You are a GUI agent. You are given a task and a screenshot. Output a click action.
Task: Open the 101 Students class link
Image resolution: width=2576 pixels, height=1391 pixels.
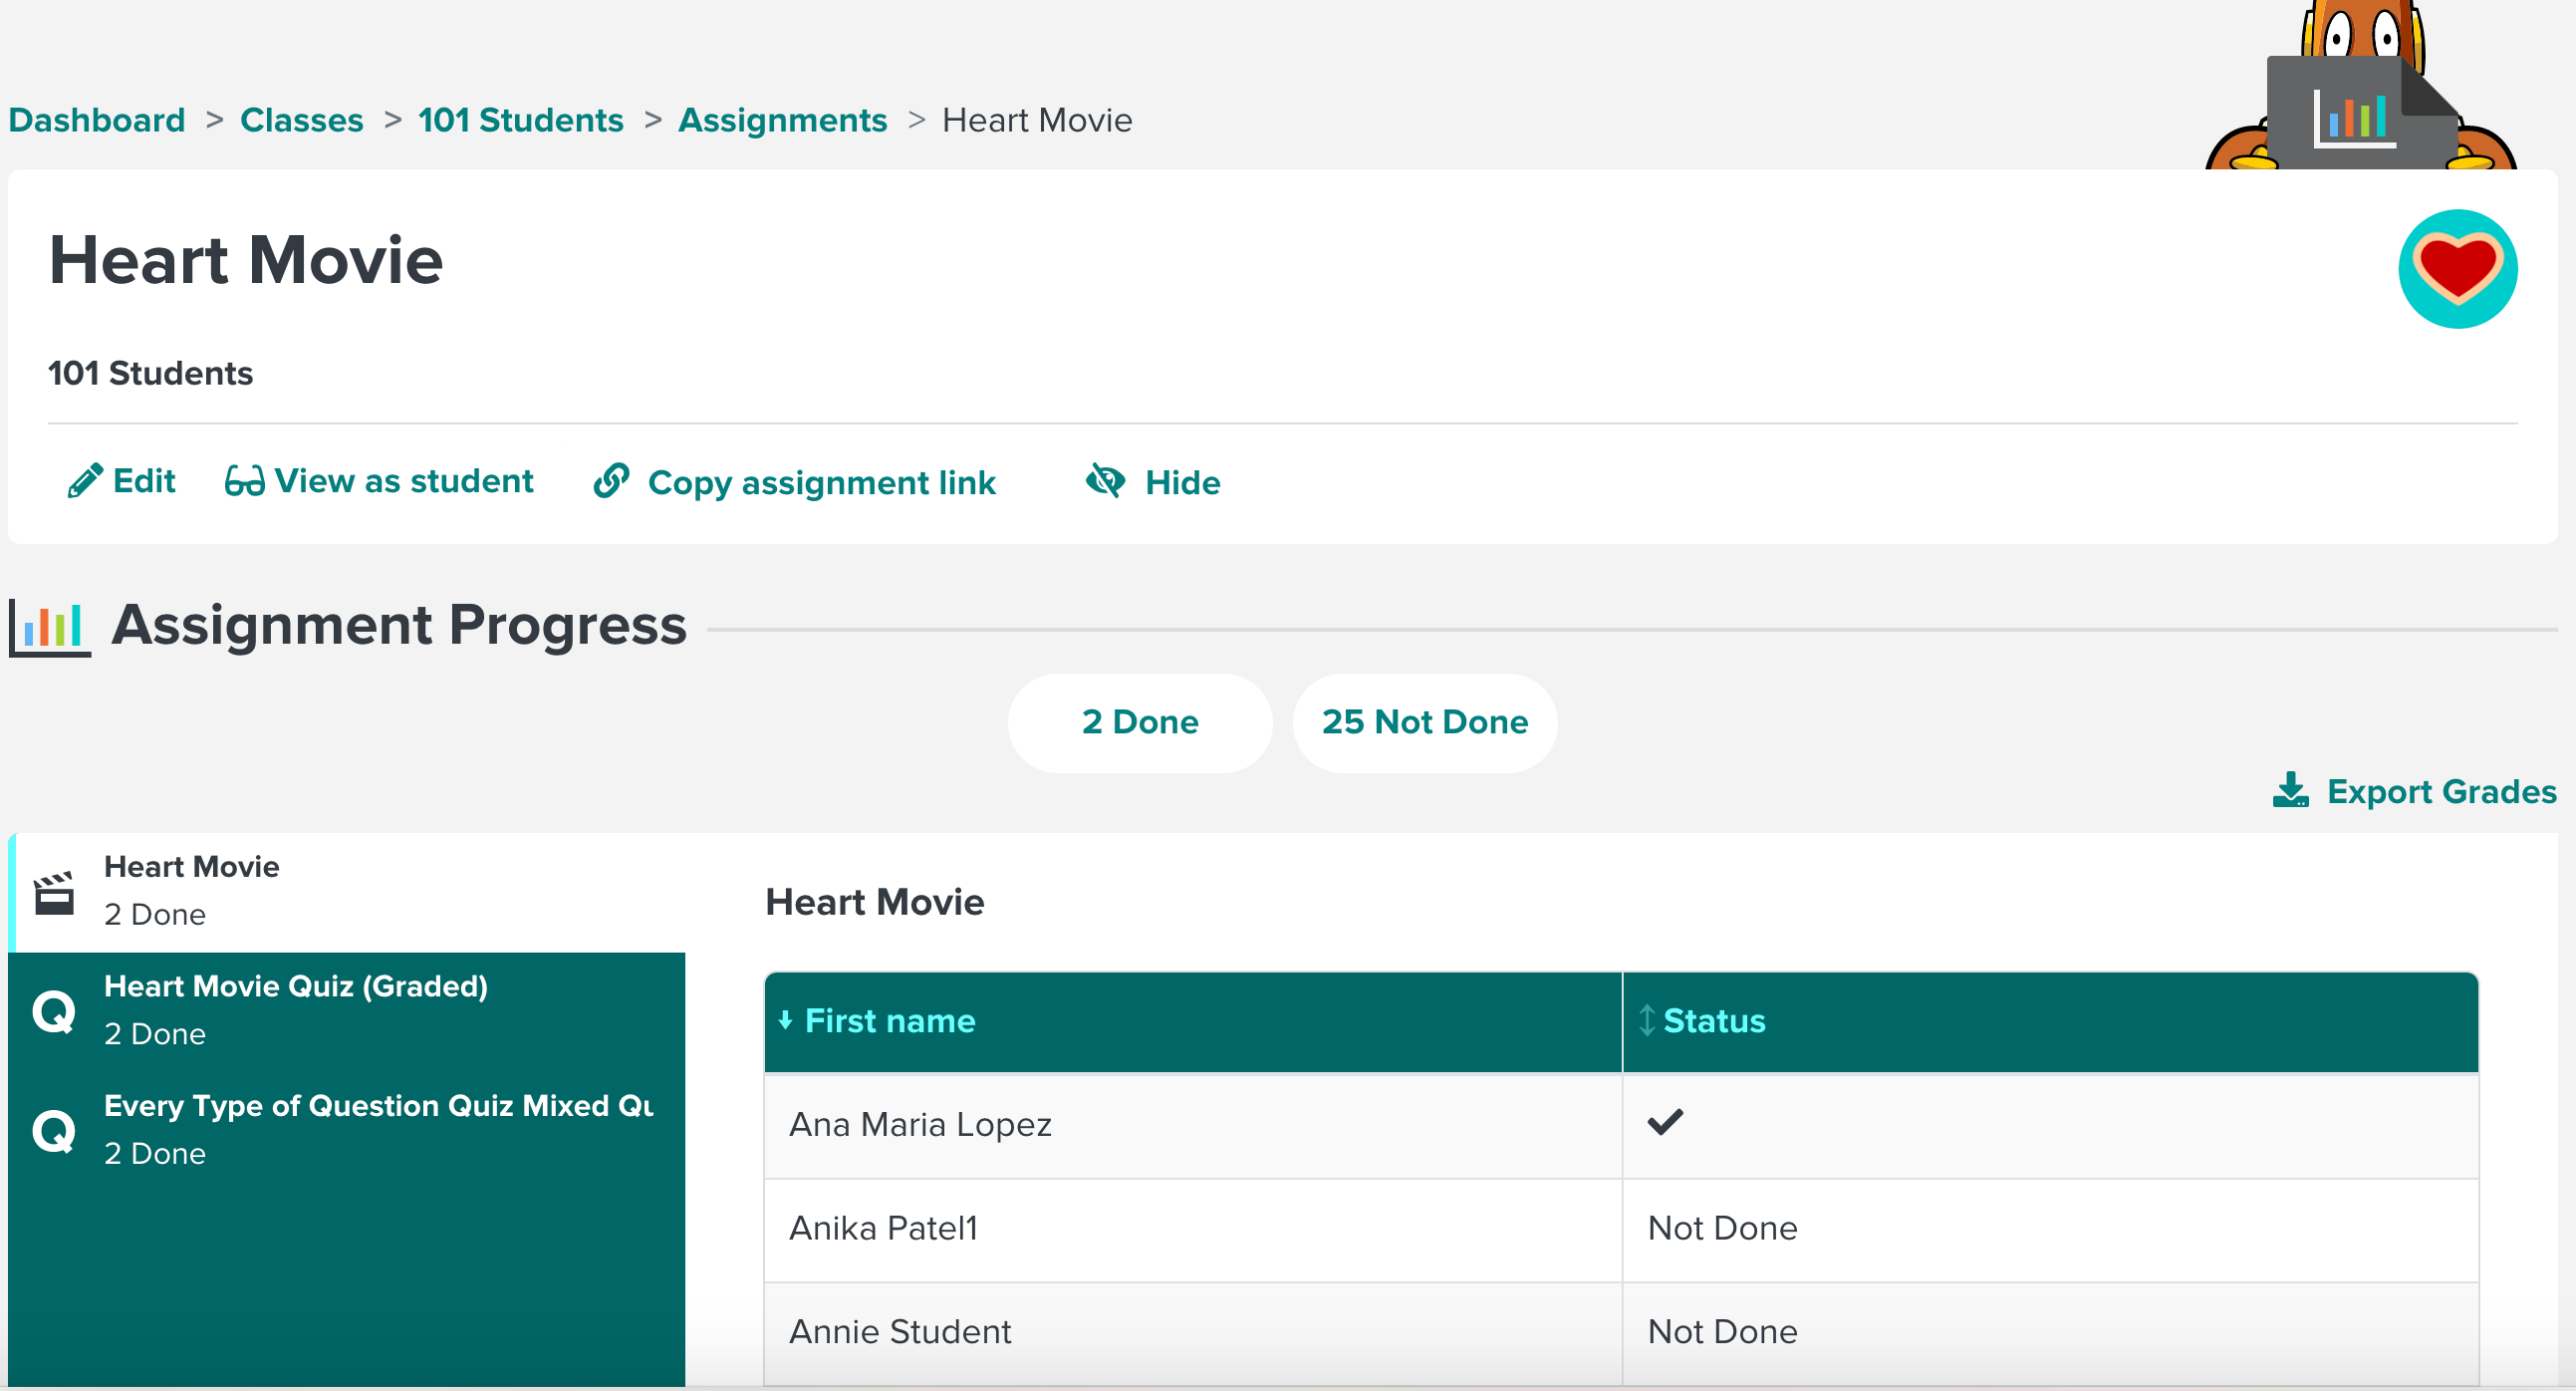tap(520, 119)
